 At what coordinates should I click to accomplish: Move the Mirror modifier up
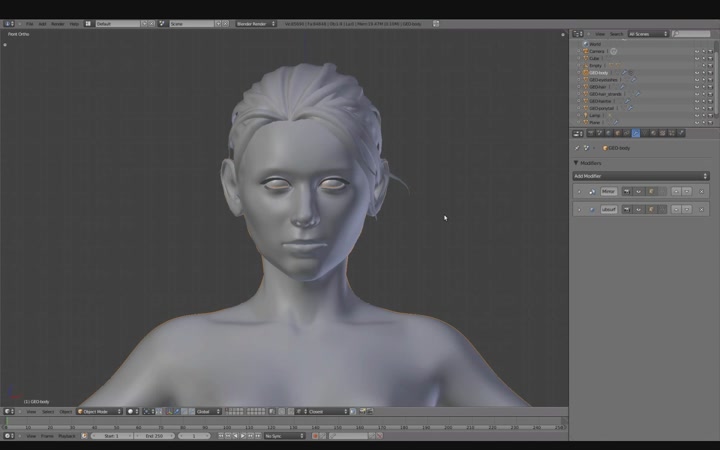[676, 191]
